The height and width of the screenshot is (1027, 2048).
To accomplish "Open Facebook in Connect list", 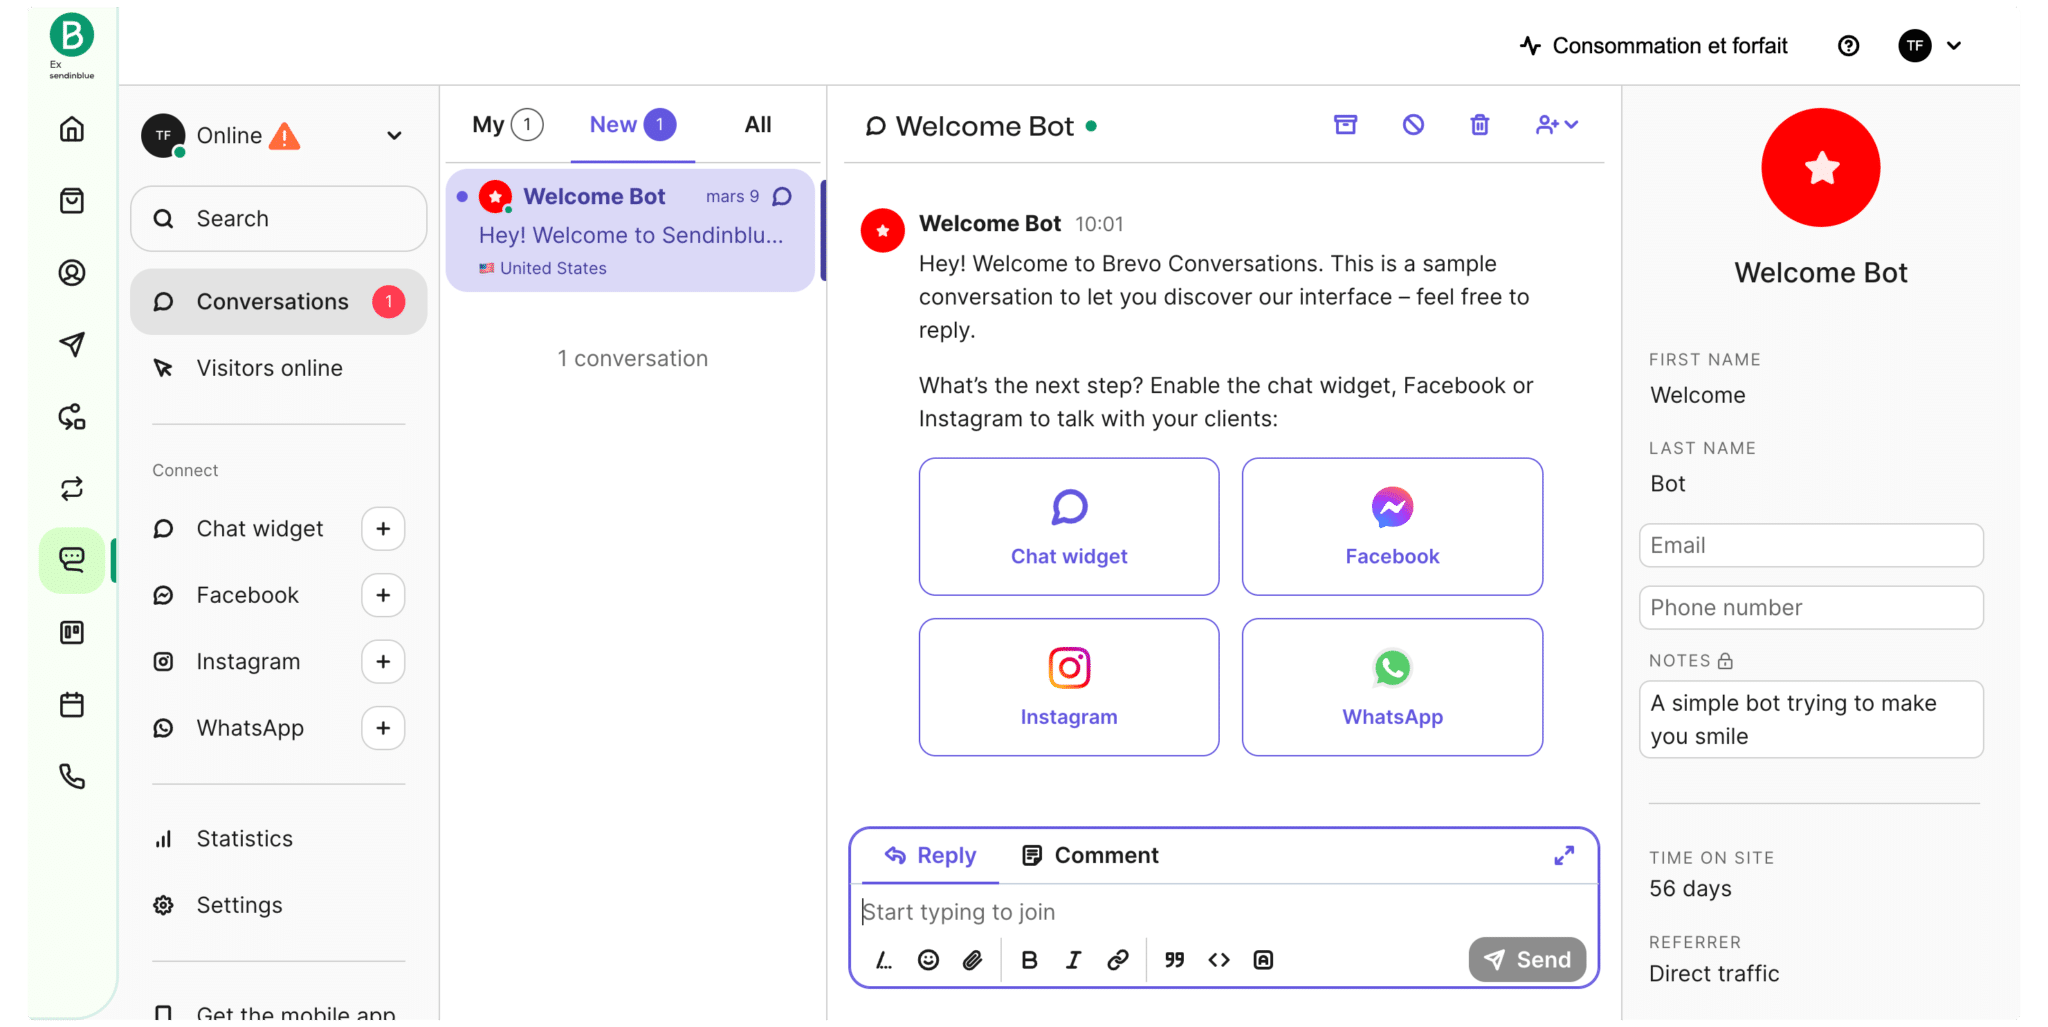I will (x=247, y=596).
